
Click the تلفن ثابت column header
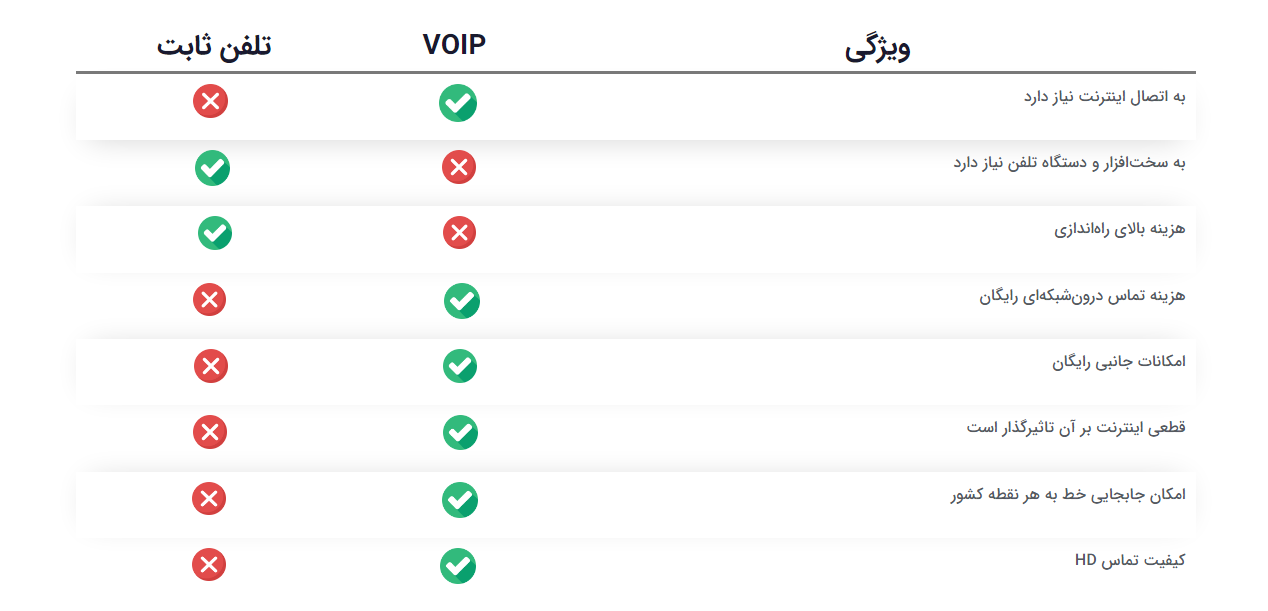pos(214,45)
